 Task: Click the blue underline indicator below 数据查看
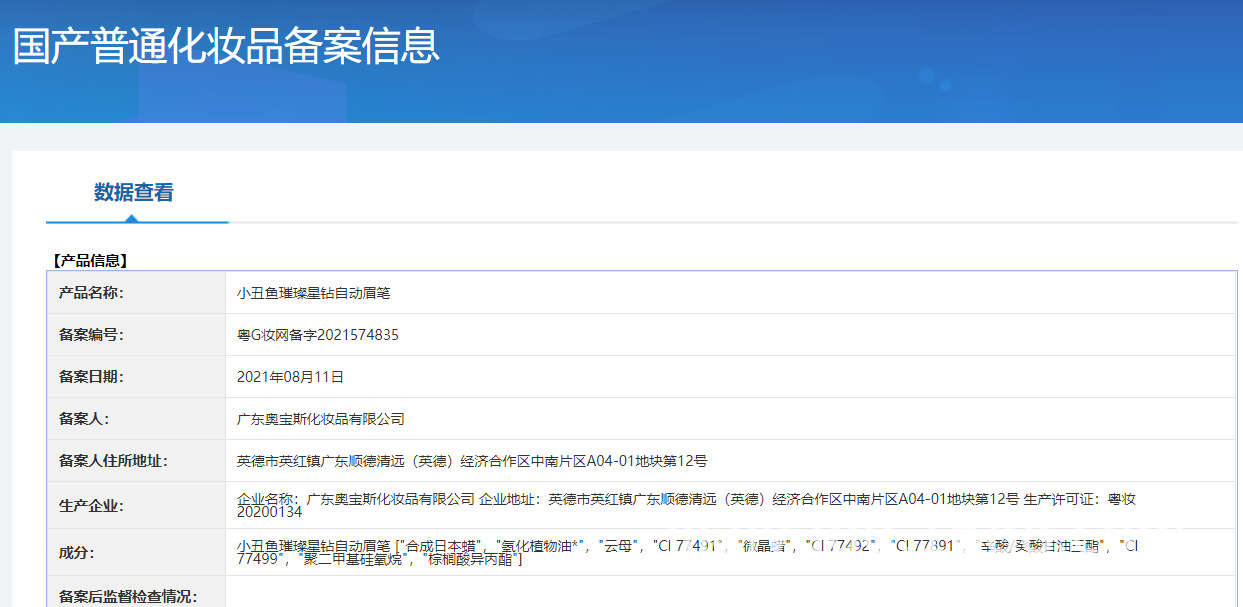pos(136,222)
